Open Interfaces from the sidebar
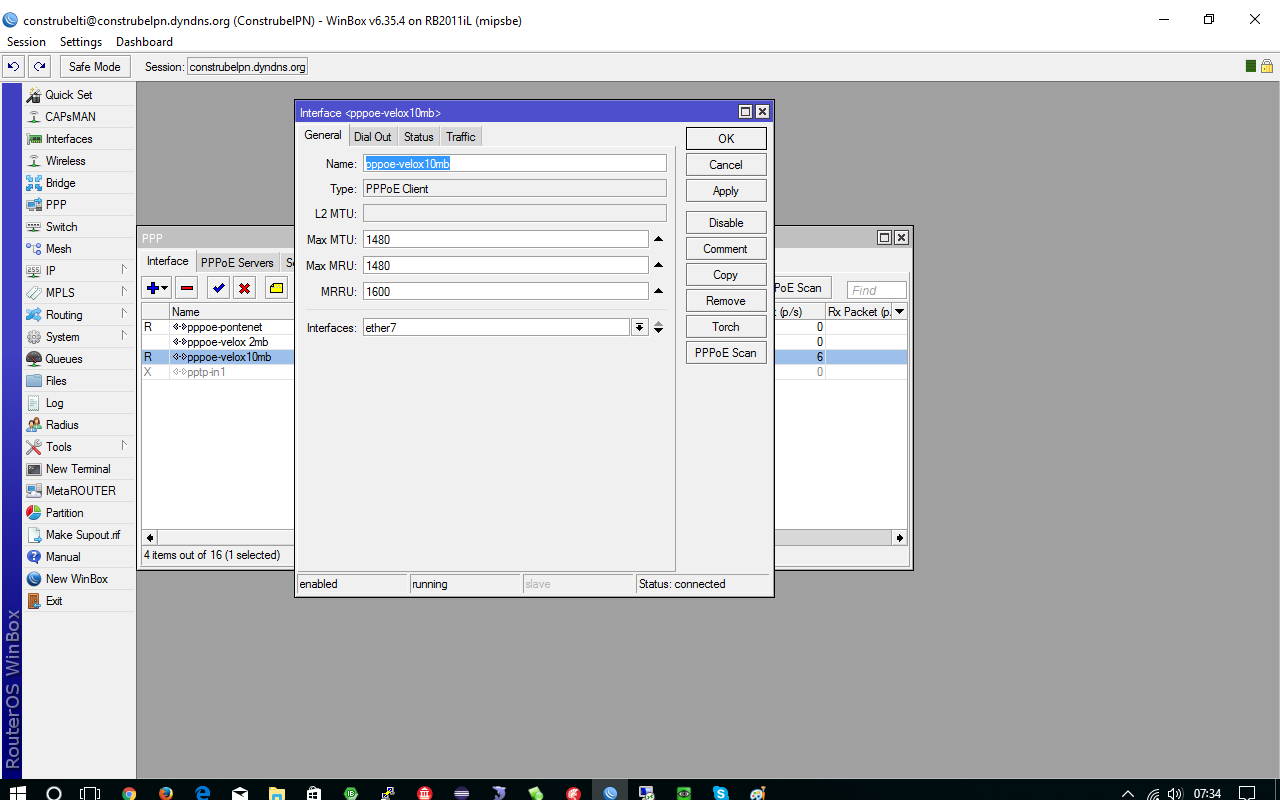The height and width of the screenshot is (800, 1280). 68,139
